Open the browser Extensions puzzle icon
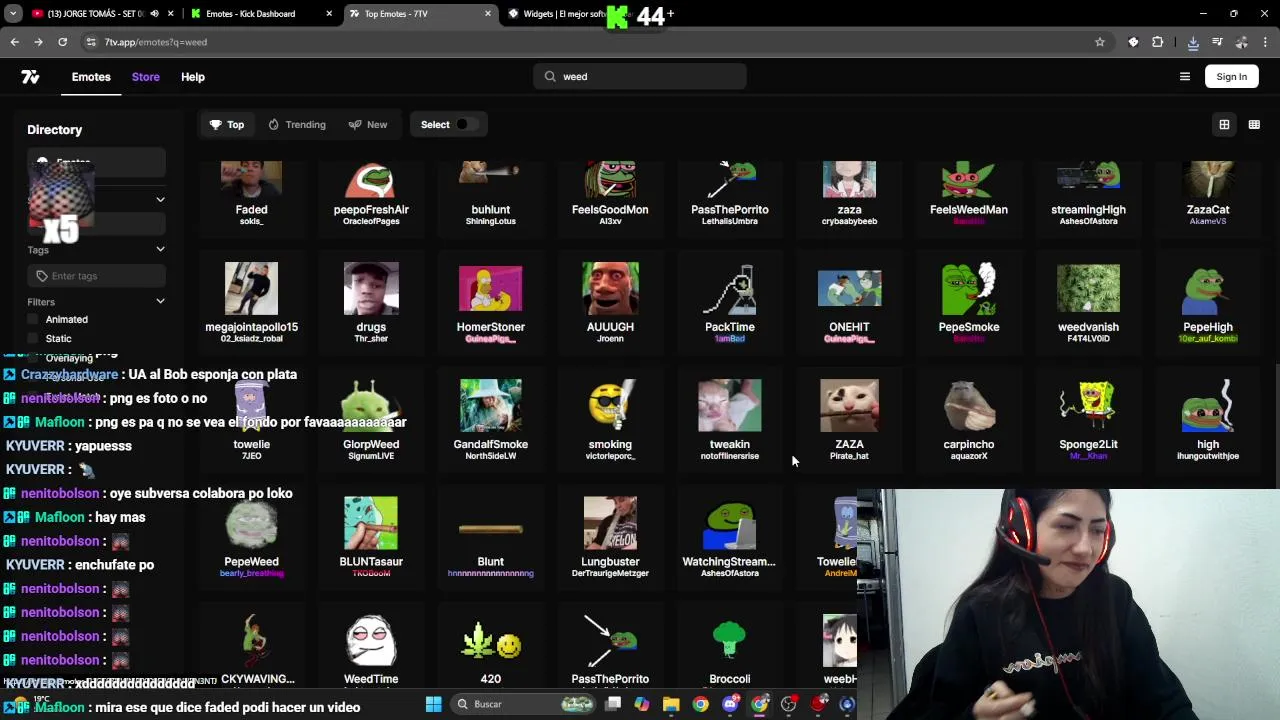 [x=1158, y=42]
